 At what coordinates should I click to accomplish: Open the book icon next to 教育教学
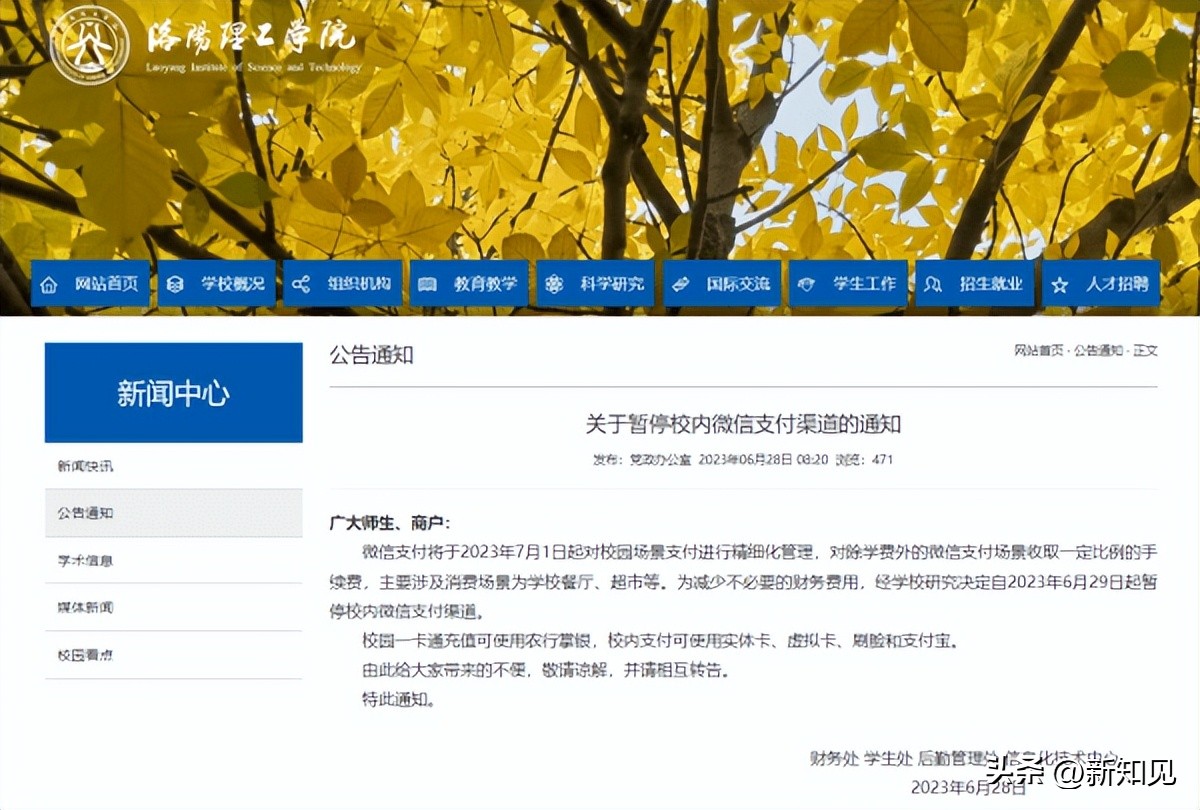(x=428, y=284)
